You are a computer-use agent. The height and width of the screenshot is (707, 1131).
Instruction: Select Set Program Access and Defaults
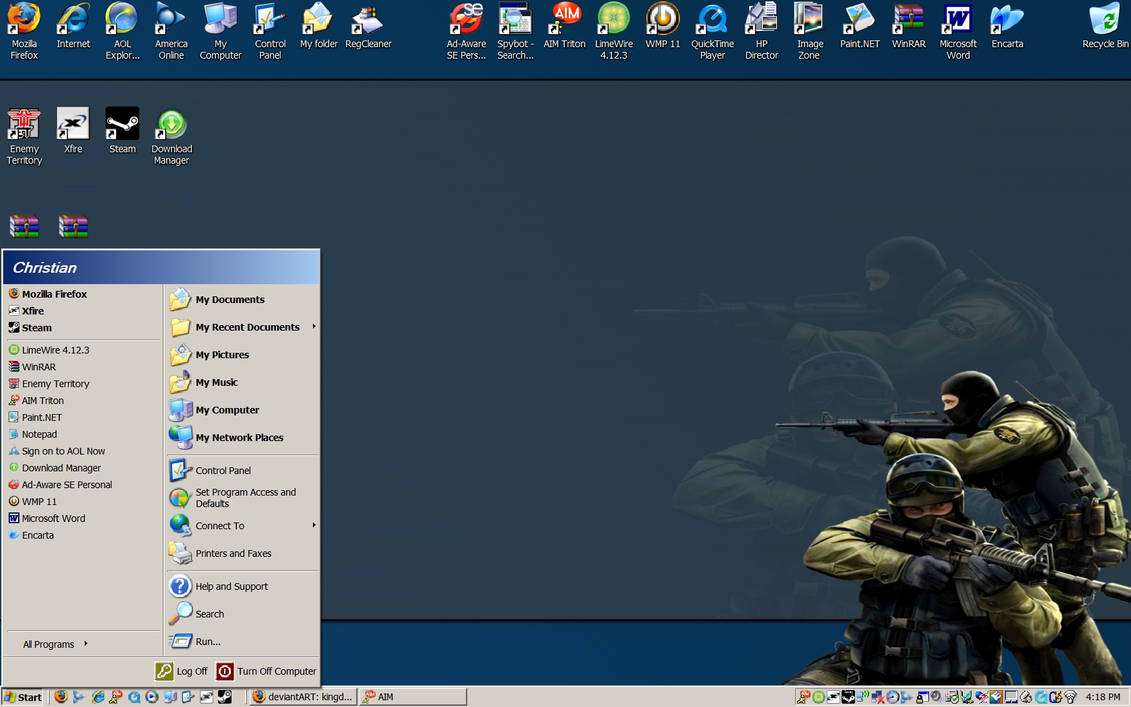coord(243,498)
